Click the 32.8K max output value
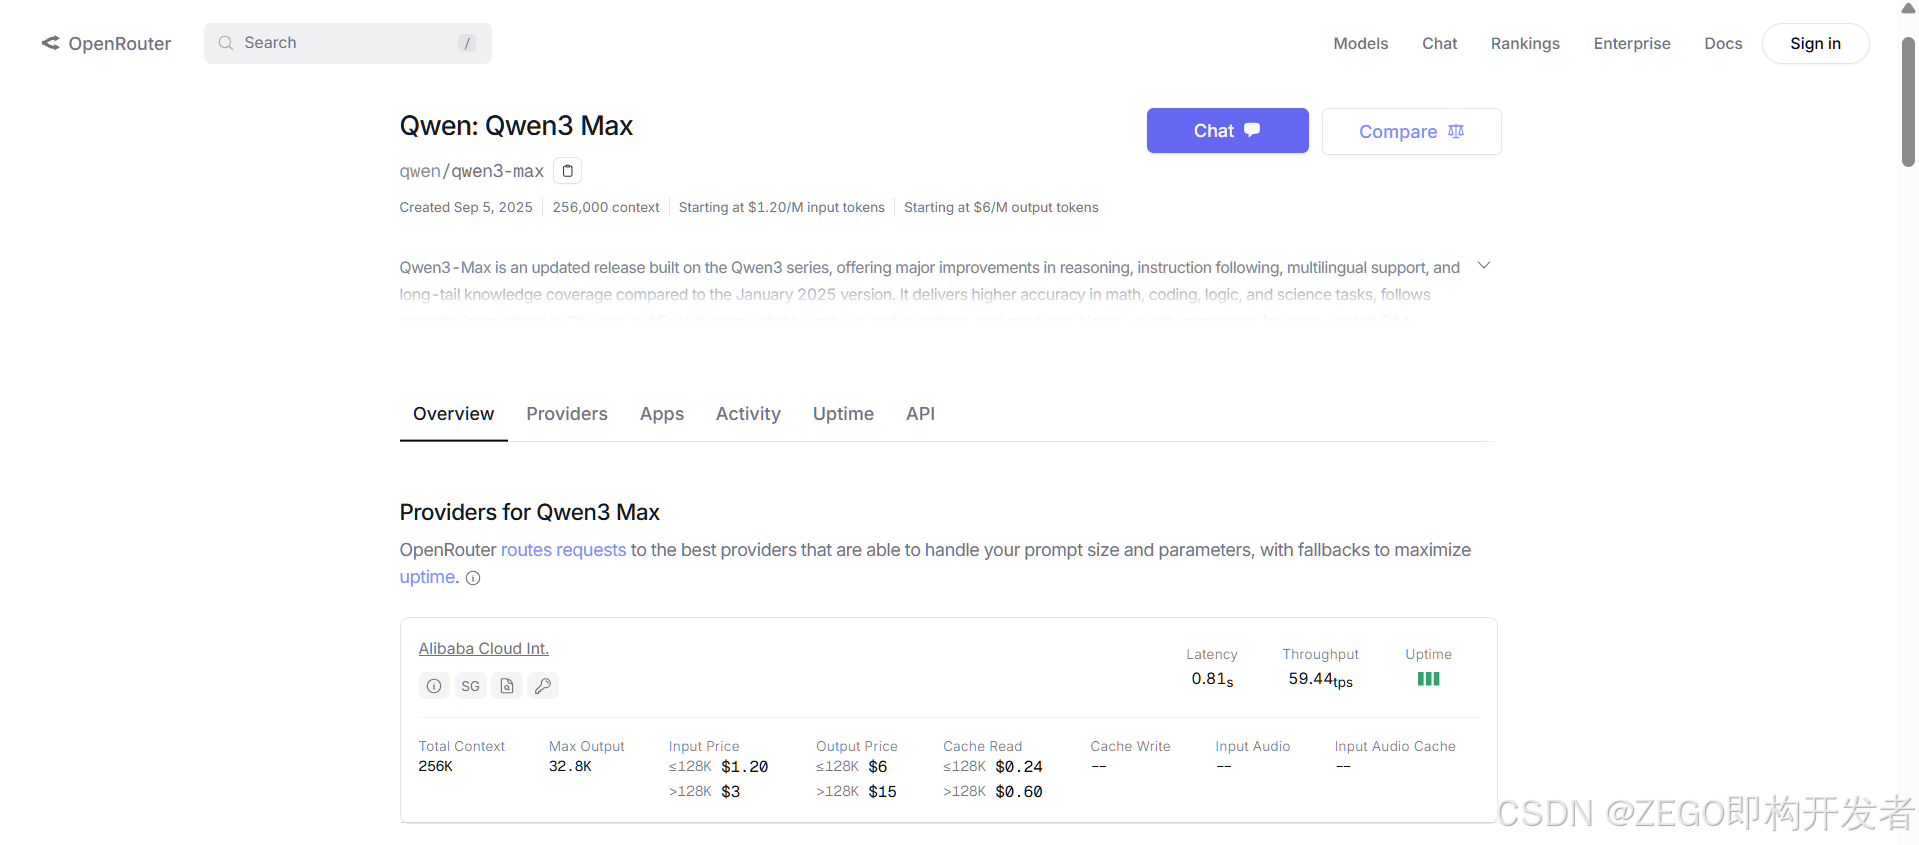Viewport: 1919px width, 845px height. (570, 766)
